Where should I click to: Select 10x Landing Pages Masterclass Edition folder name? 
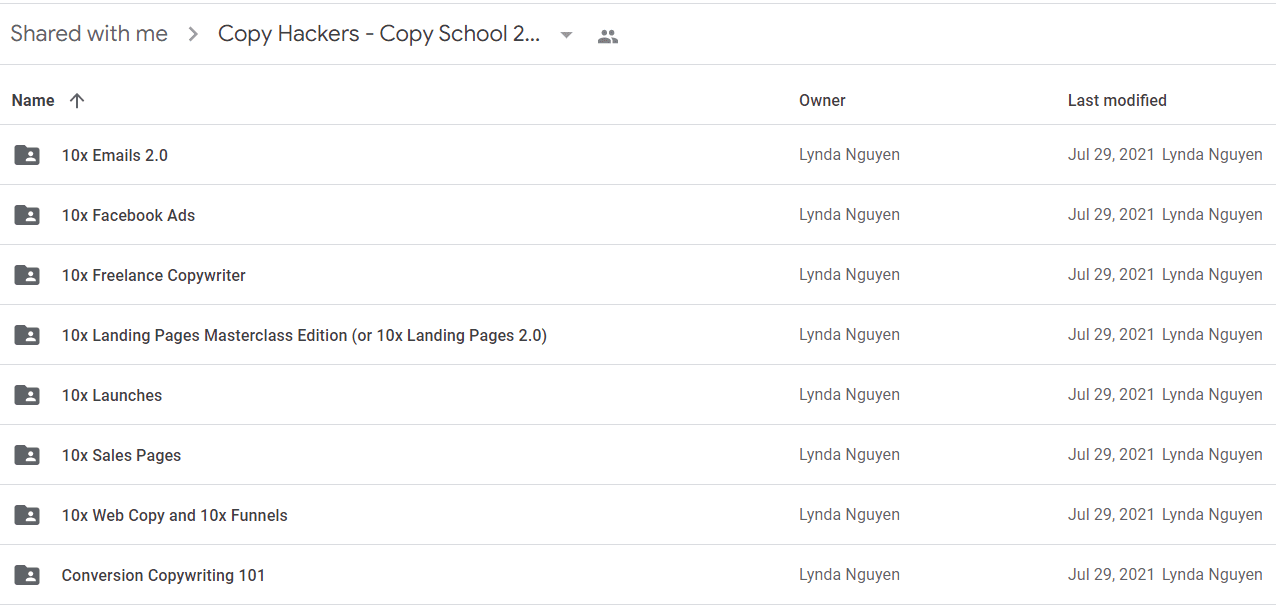point(304,335)
